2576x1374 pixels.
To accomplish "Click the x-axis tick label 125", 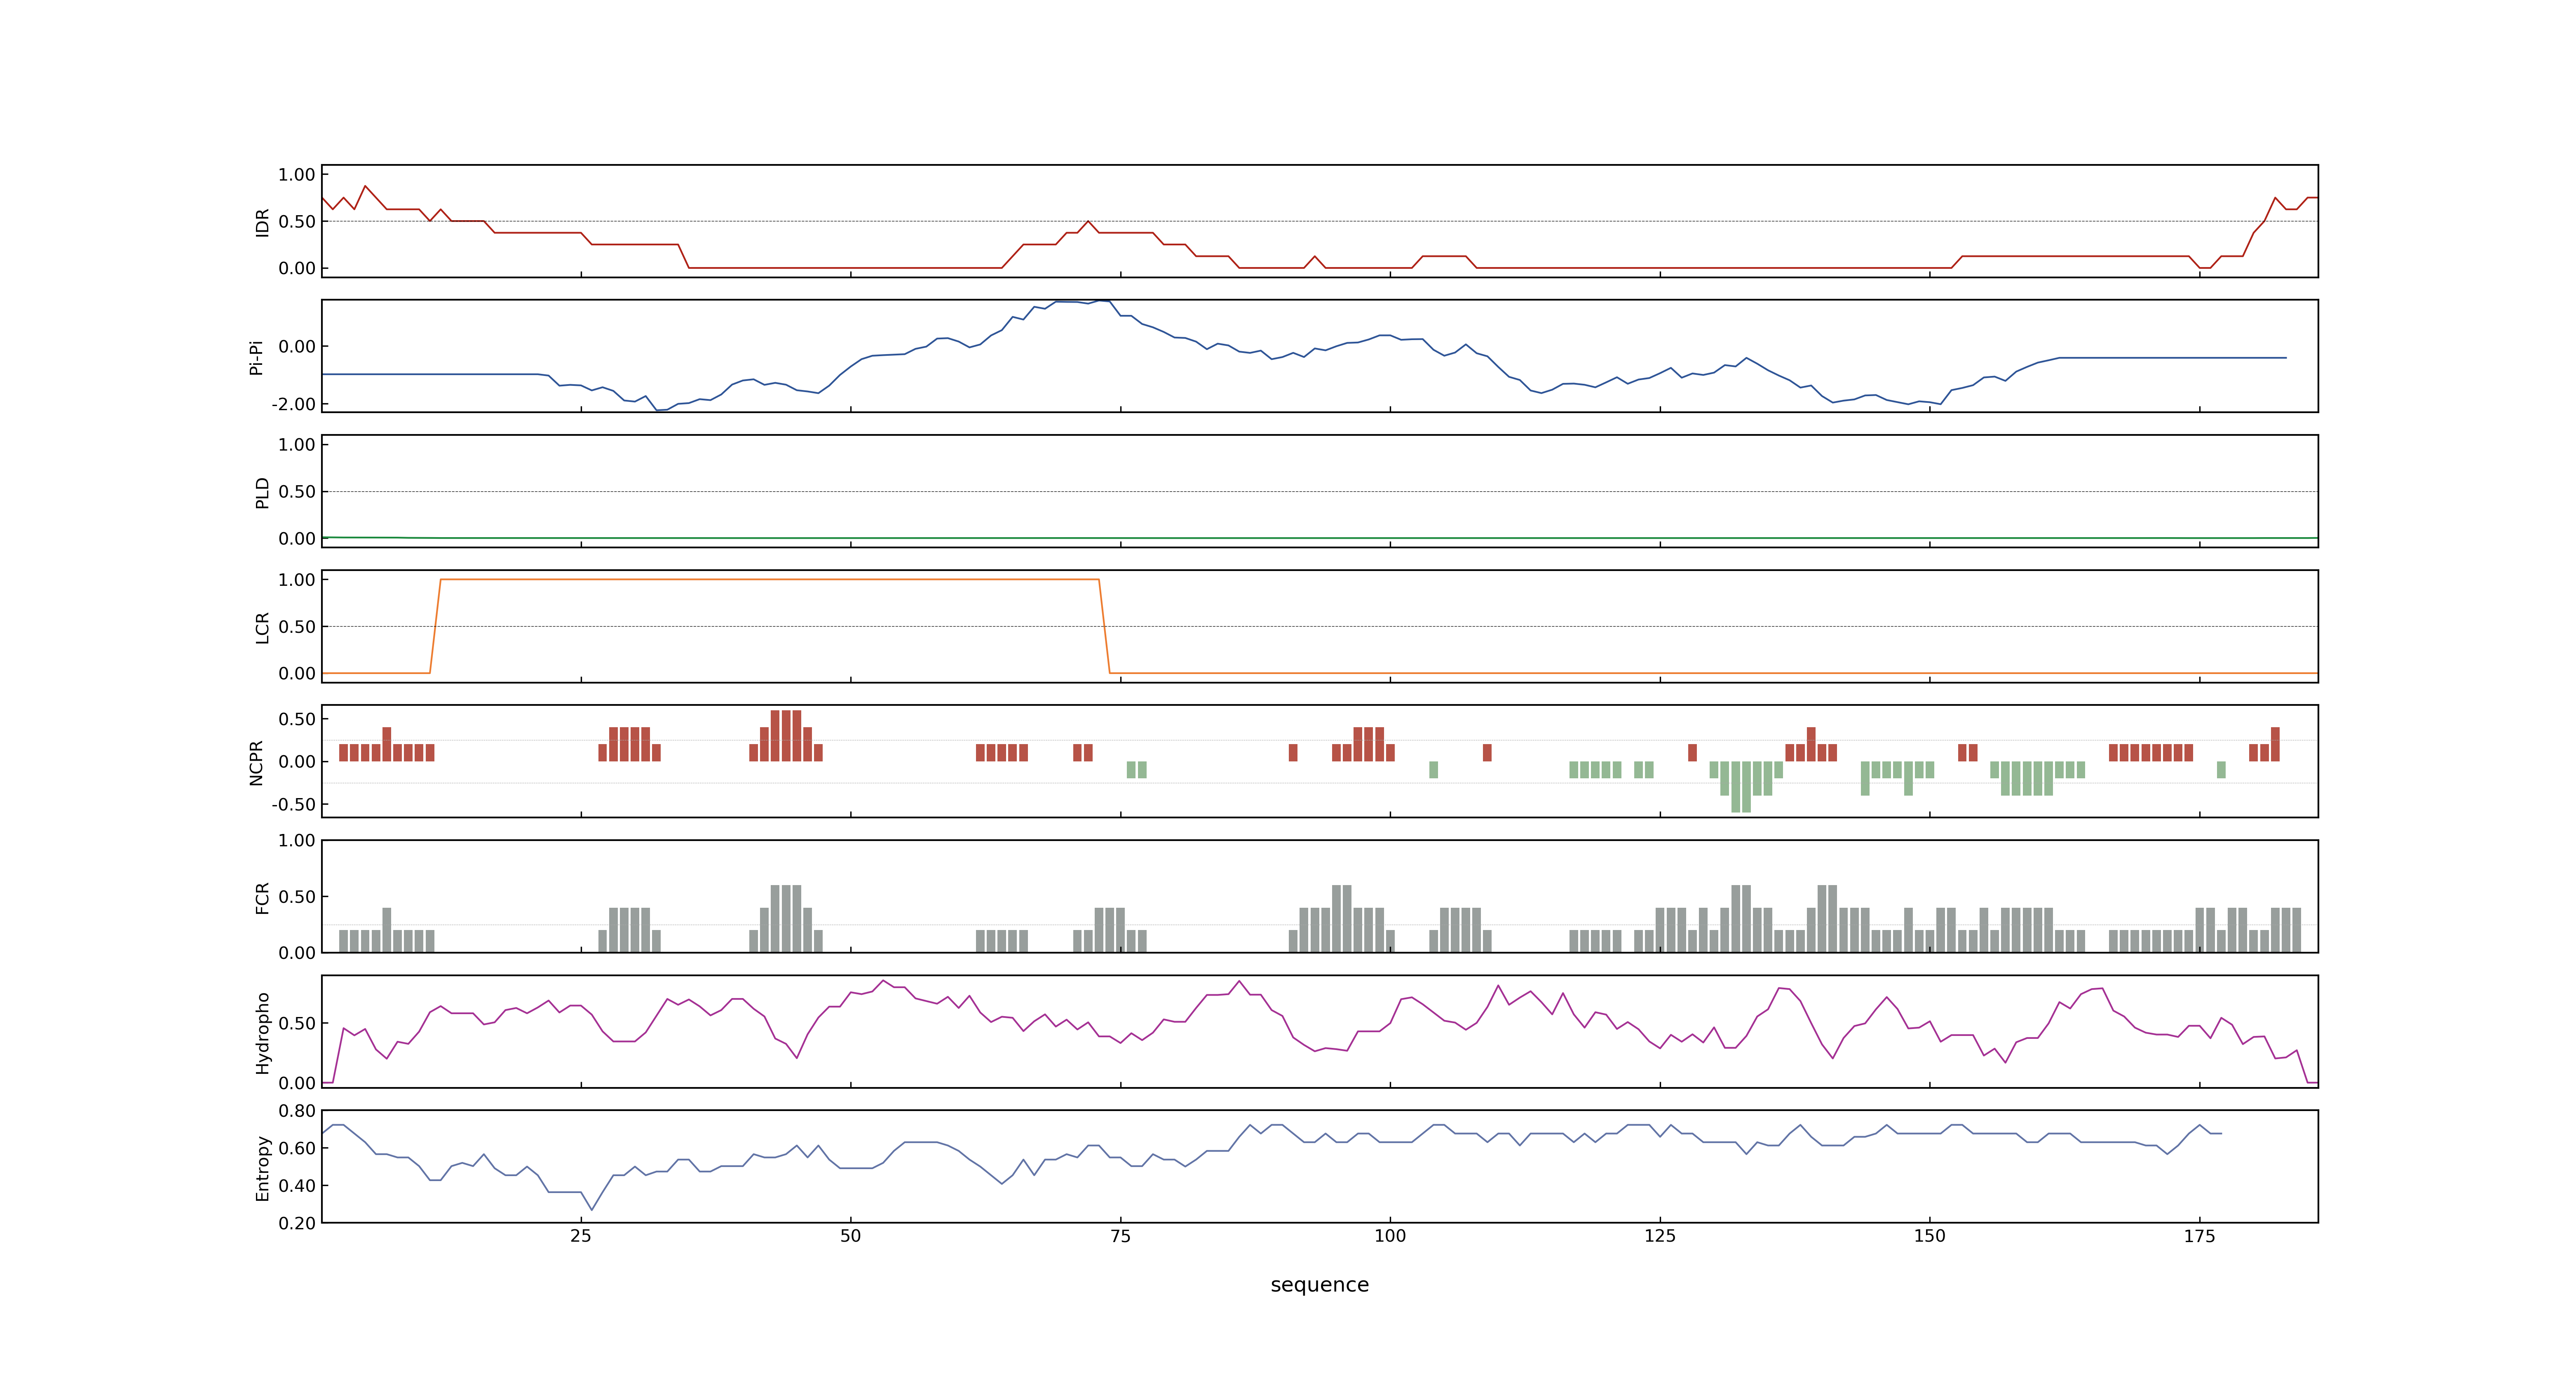I will (x=1660, y=1236).
